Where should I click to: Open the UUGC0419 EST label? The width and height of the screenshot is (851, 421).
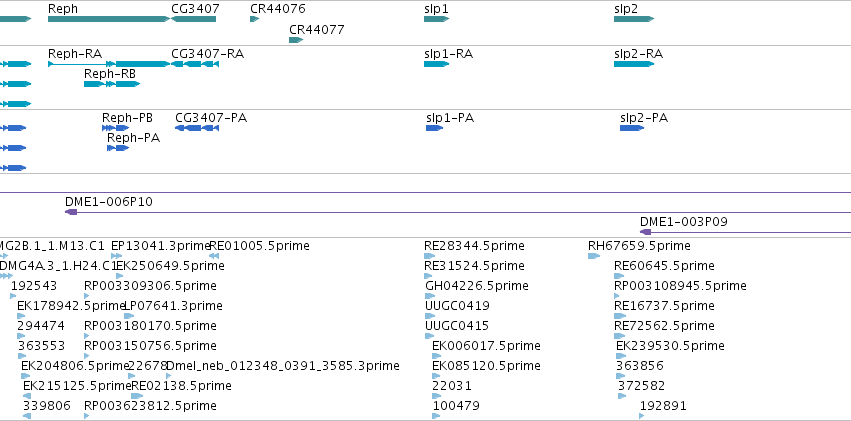click(x=458, y=305)
